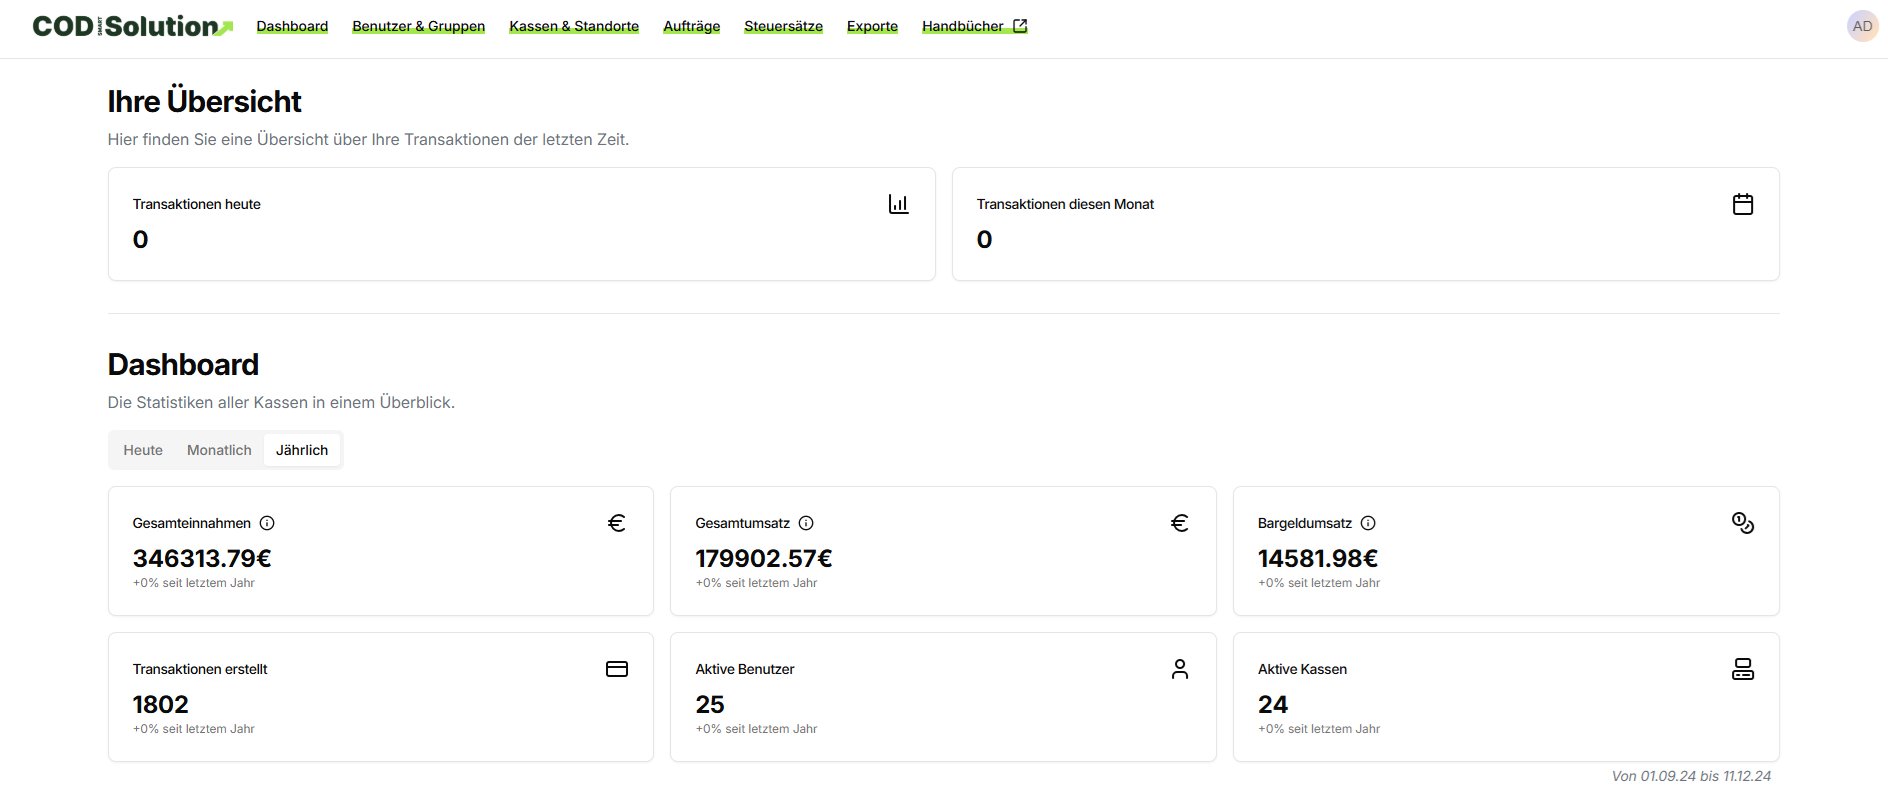The image size is (1888, 792).
Task: Open the Benutzer & Gruppen menu
Action: click(418, 26)
